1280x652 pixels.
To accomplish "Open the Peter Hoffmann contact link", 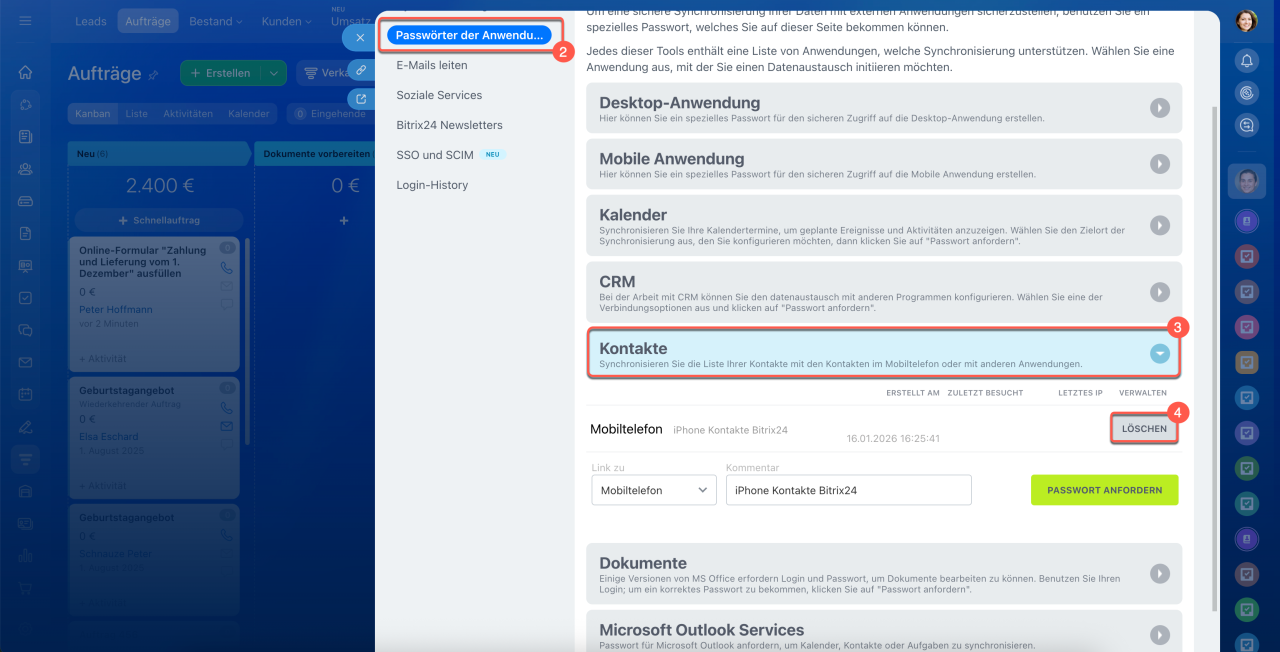I will coord(116,310).
